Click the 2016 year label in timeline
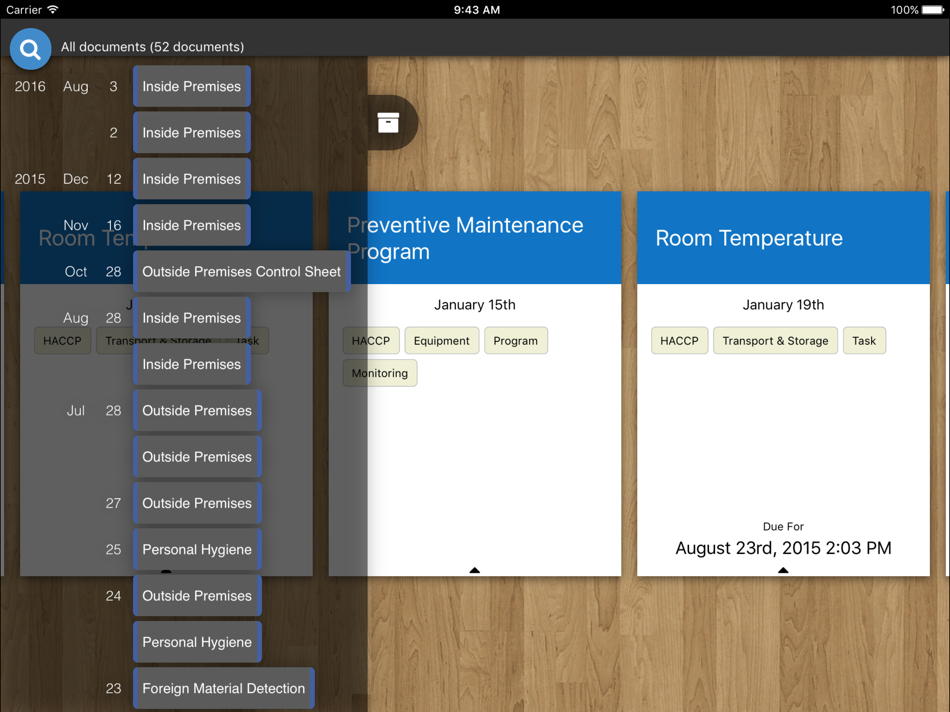 30,86
